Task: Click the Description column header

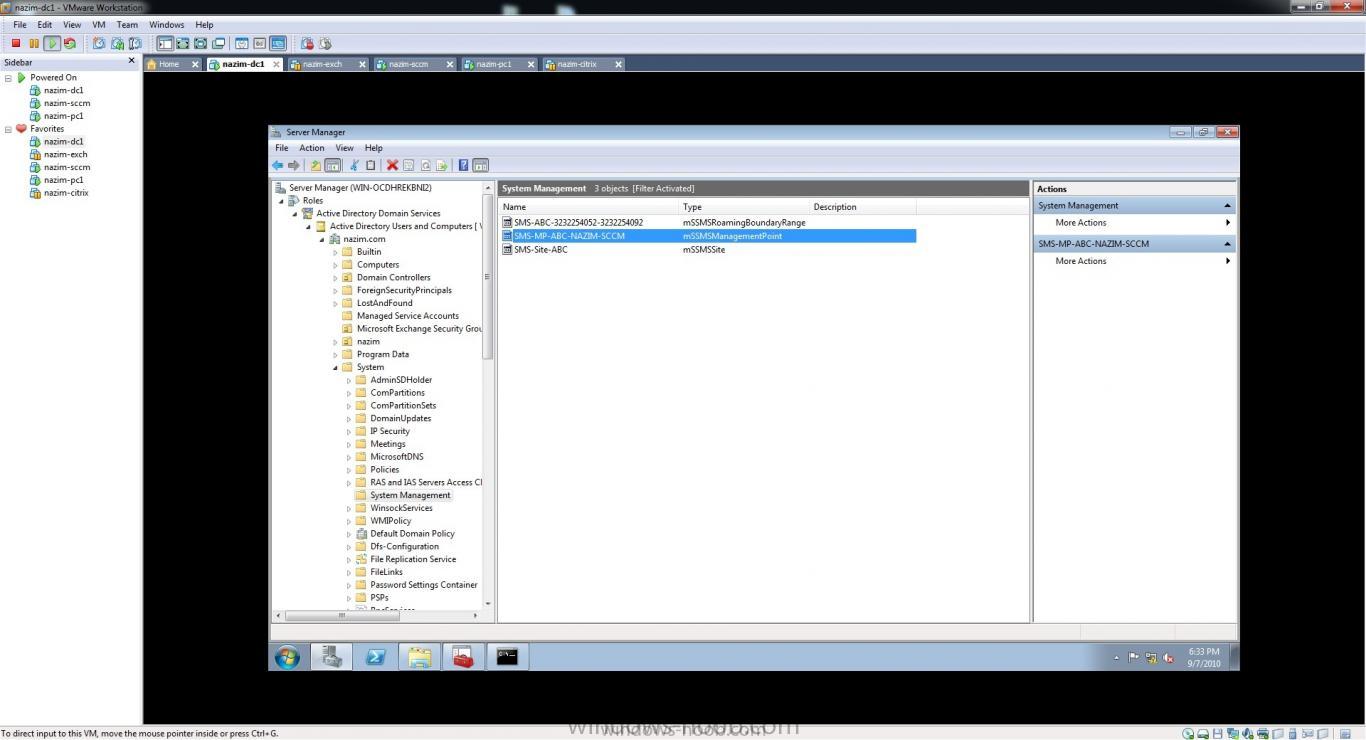Action: 862,207
